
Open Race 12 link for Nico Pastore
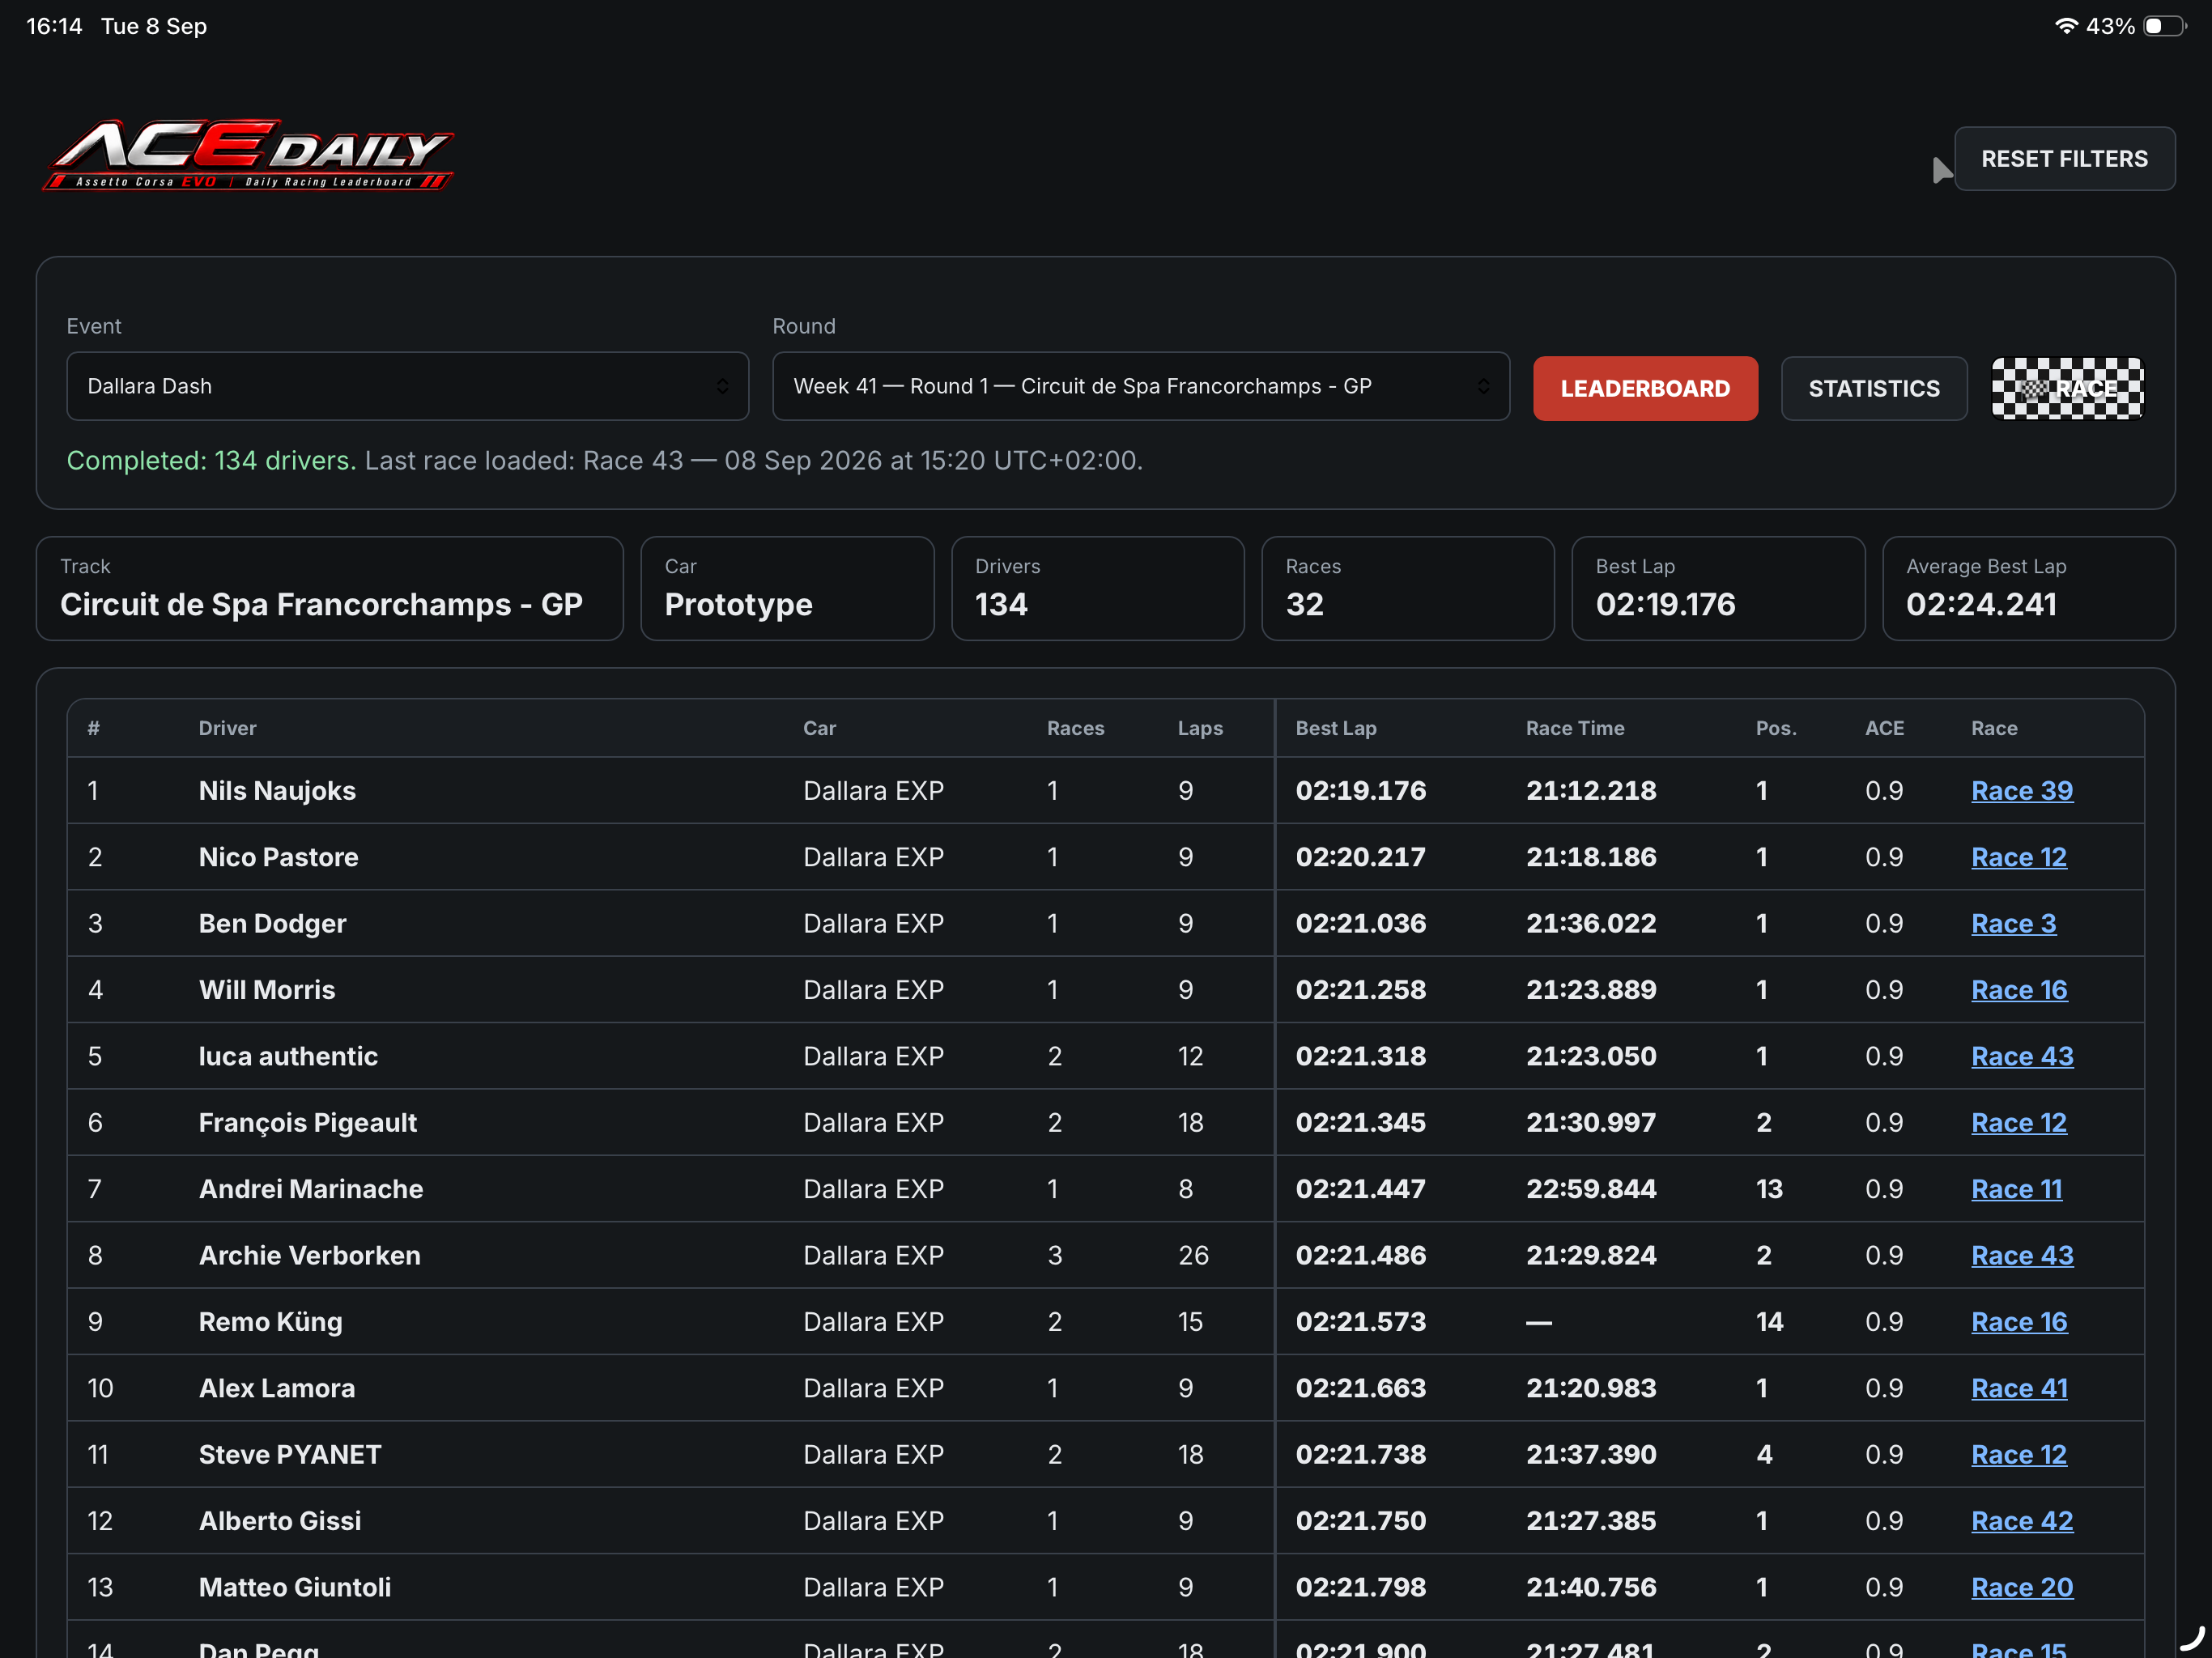pyautogui.click(x=2019, y=857)
